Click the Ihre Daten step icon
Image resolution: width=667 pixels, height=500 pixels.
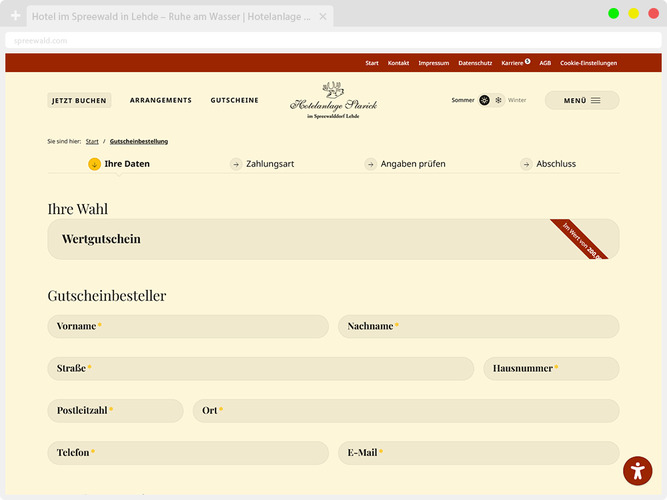(x=94, y=164)
